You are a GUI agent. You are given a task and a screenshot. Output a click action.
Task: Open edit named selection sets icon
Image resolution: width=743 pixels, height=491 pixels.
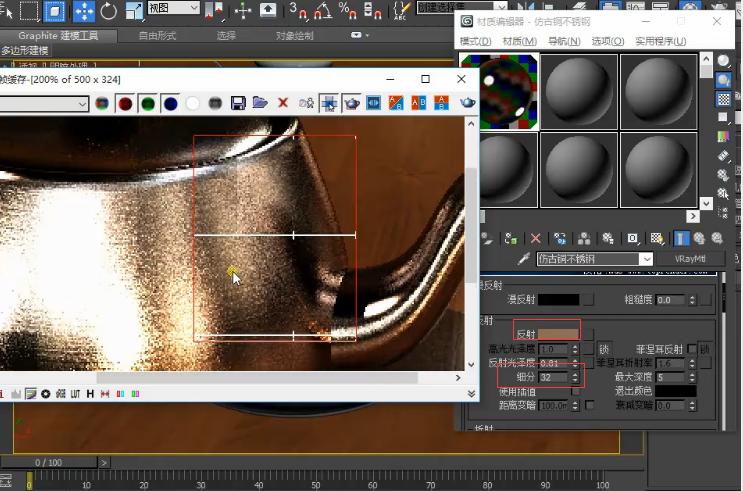pos(402,10)
